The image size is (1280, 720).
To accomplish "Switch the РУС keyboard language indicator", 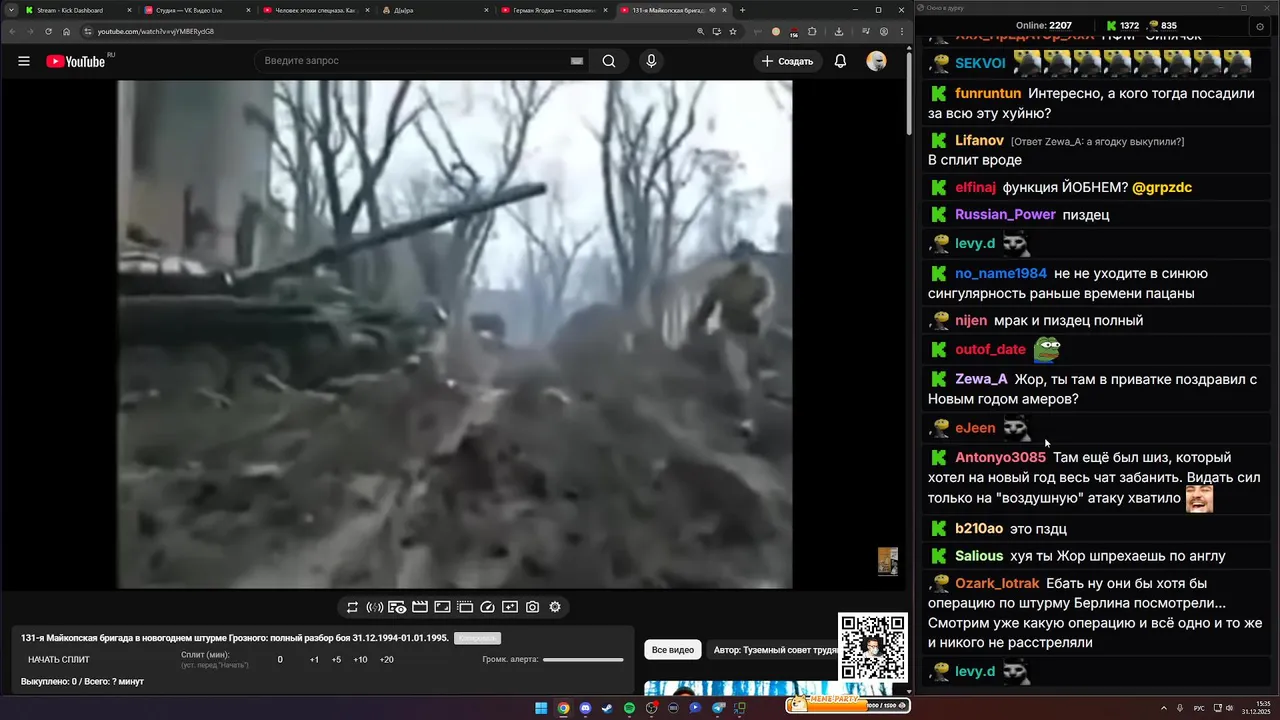I will coord(1199,708).
